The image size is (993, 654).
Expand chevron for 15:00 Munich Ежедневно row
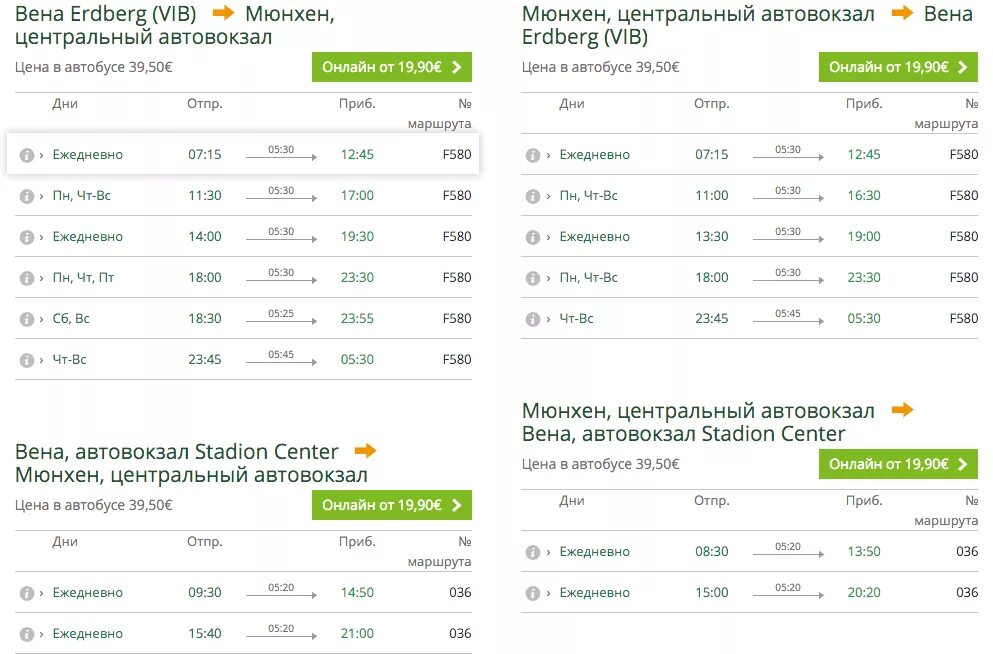click(x=548, y=593)
